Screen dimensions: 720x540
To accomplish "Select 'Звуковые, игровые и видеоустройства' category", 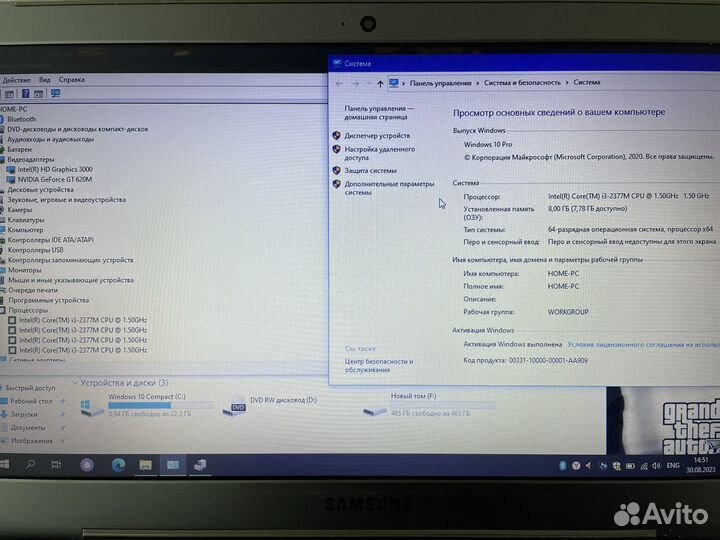I will point(66,200).
